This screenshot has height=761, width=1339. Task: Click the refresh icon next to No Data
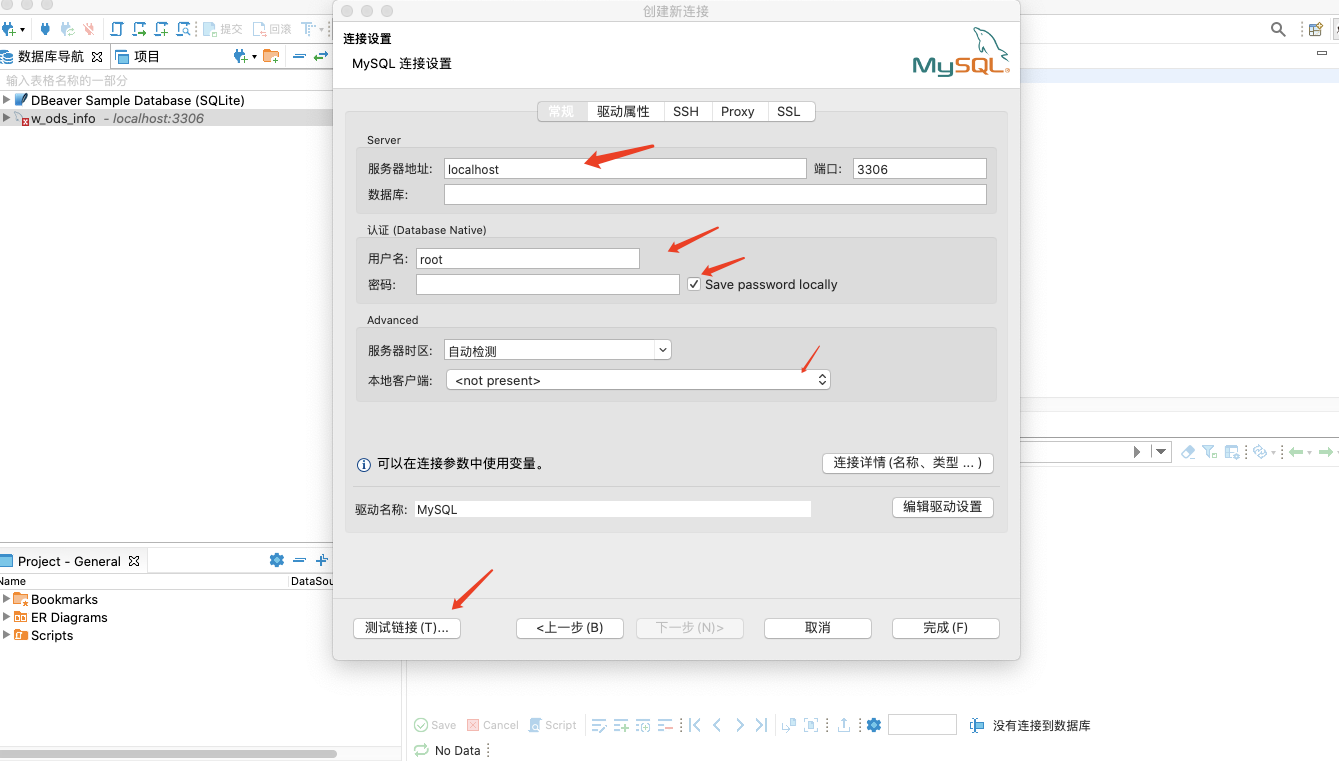pos(421,750)
